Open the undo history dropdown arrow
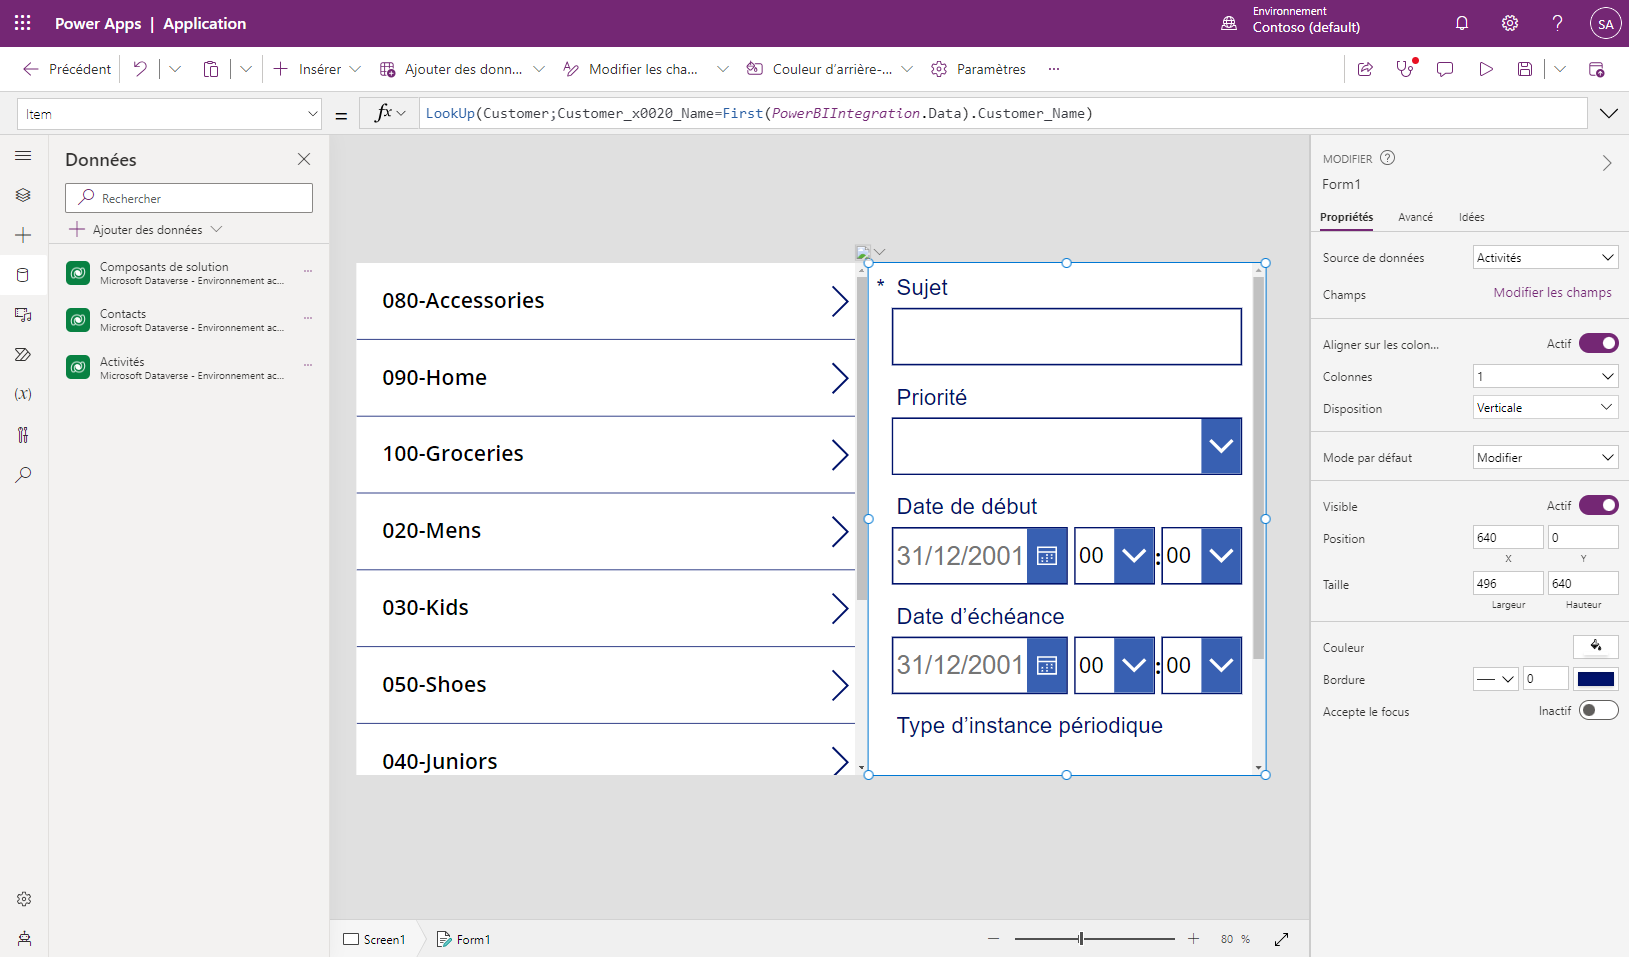1629x957 pixels. (175, 69)
